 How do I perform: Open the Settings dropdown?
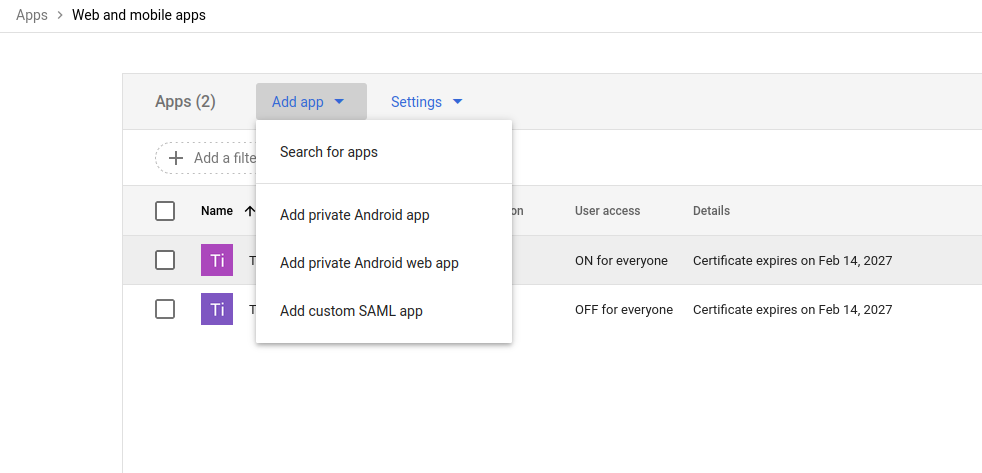click(426, 102)
